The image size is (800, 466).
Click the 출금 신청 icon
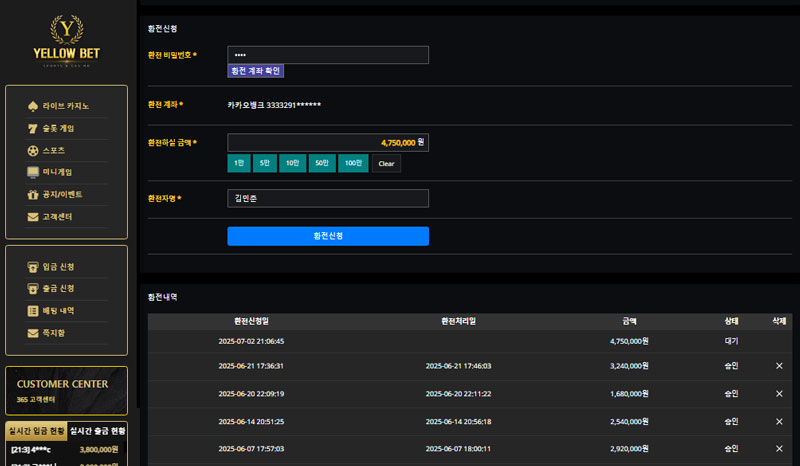[x=33, y=289]
